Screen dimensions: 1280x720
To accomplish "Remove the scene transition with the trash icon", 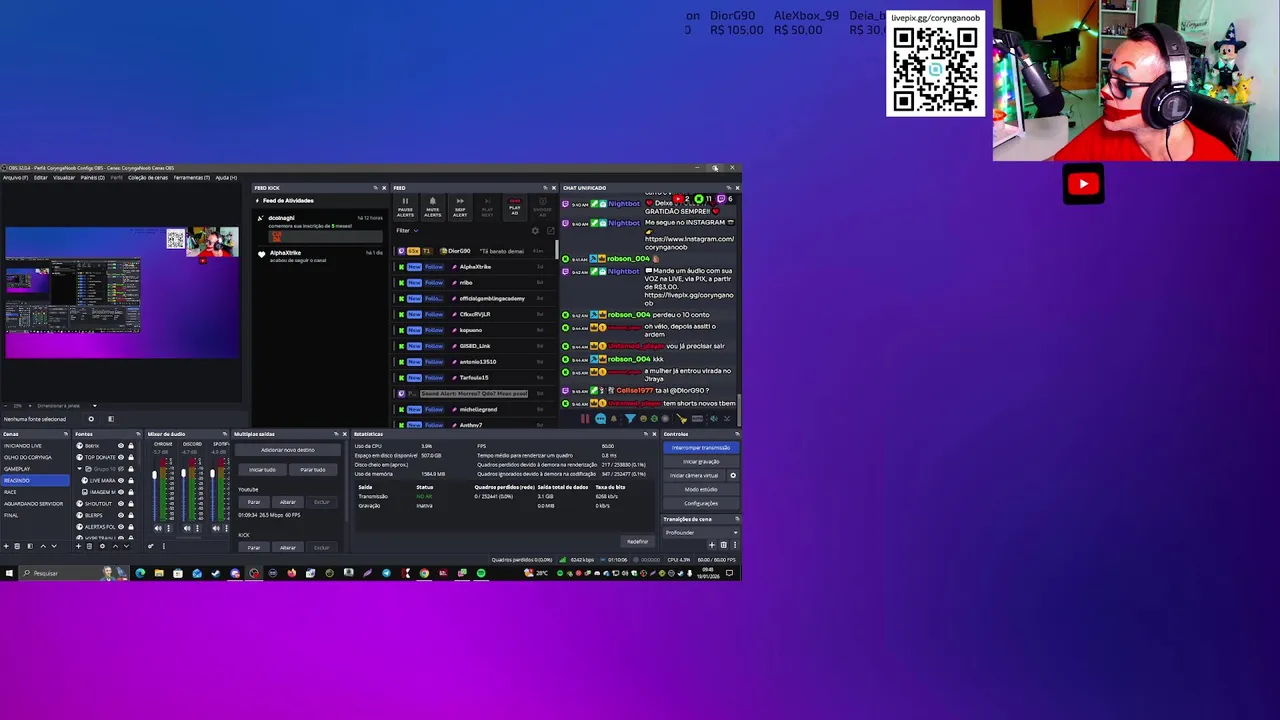I will click(x=724, y=545).
